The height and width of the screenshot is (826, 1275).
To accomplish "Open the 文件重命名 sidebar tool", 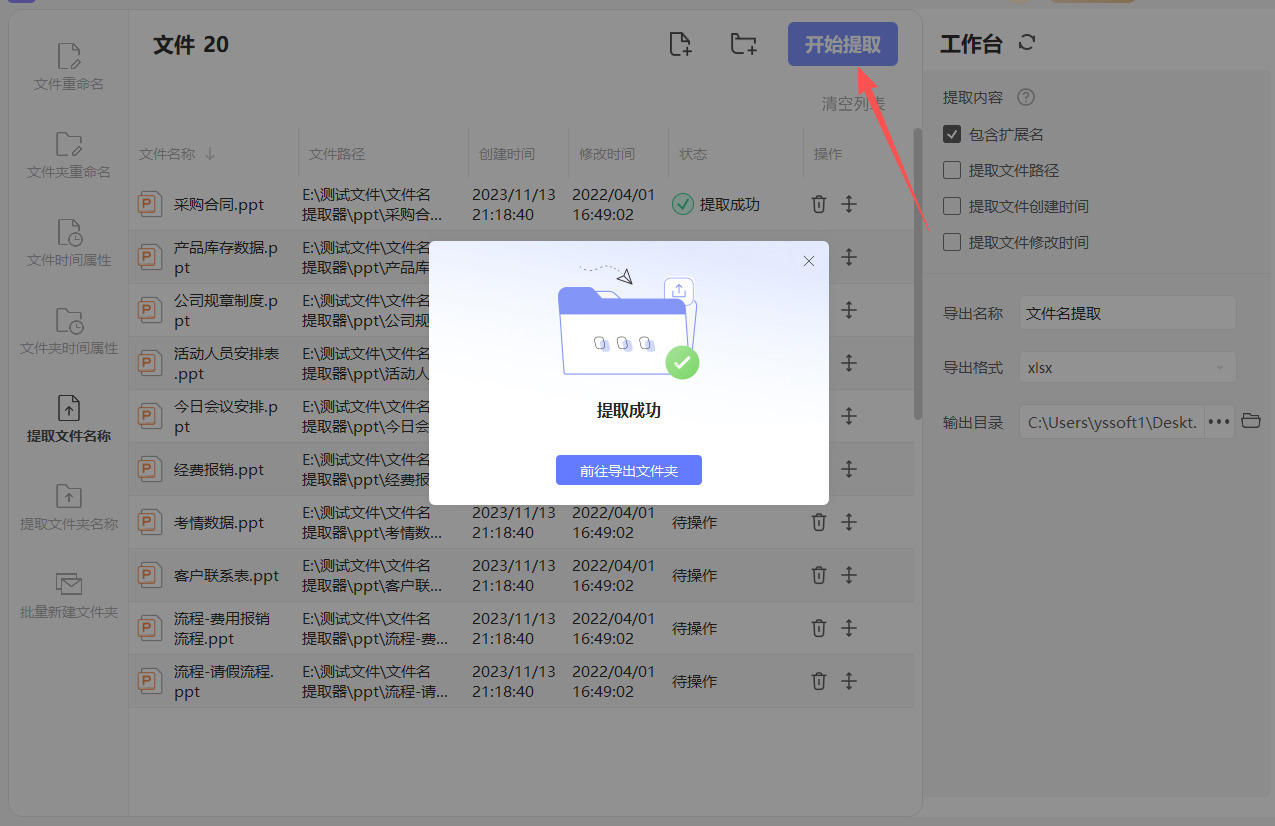I will (69, 67).
